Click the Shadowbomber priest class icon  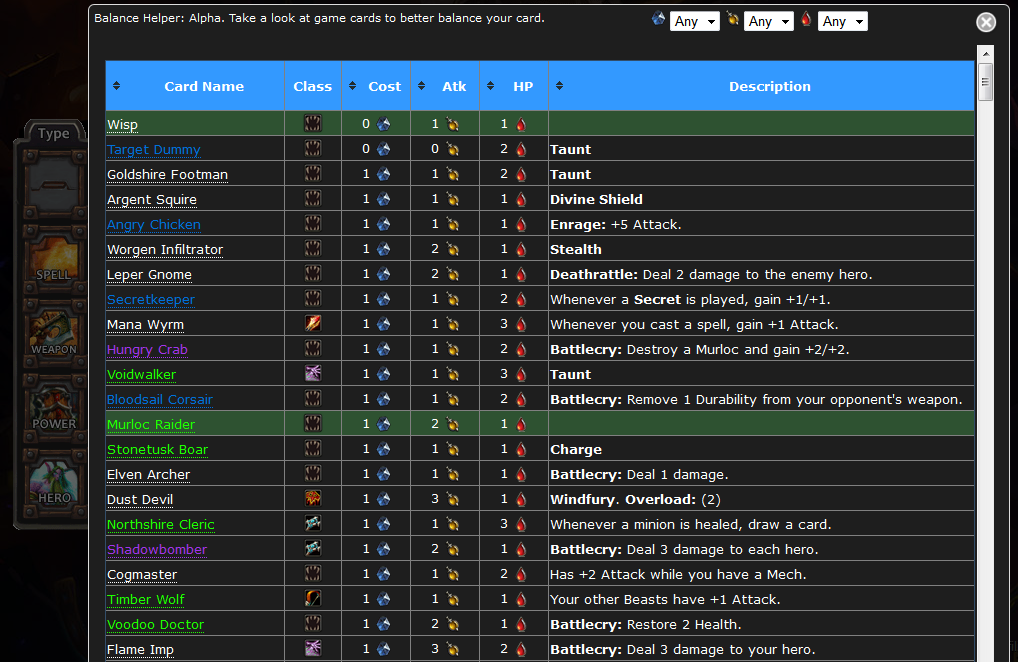pos(313,548)
